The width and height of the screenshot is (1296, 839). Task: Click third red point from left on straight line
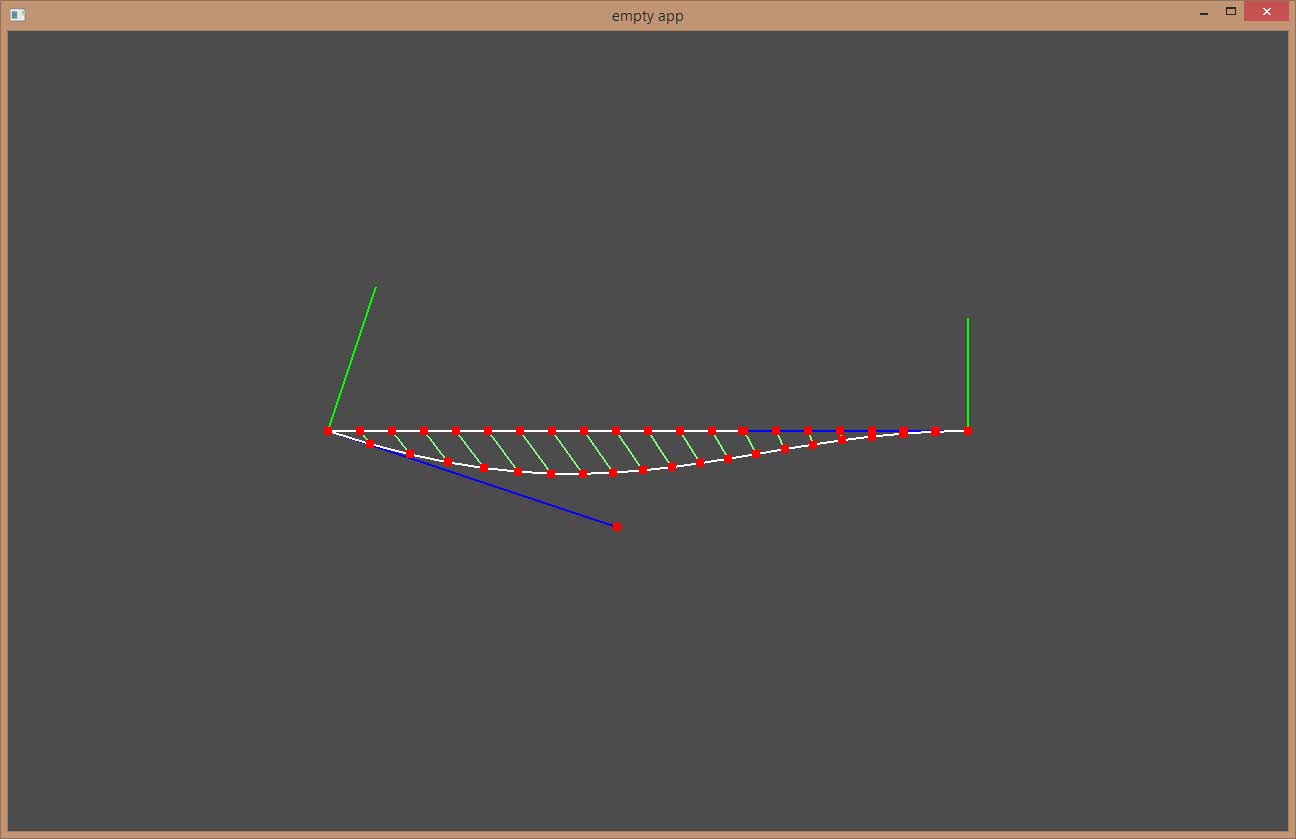click(x=392, y=431)
